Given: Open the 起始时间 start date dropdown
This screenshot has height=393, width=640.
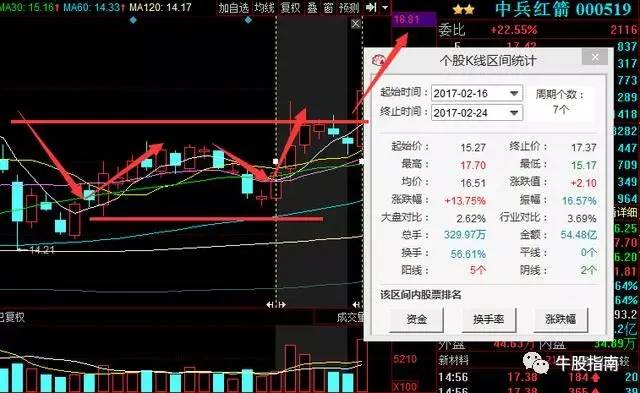Looking at the screenshot, I should click(x=514, y=93).
